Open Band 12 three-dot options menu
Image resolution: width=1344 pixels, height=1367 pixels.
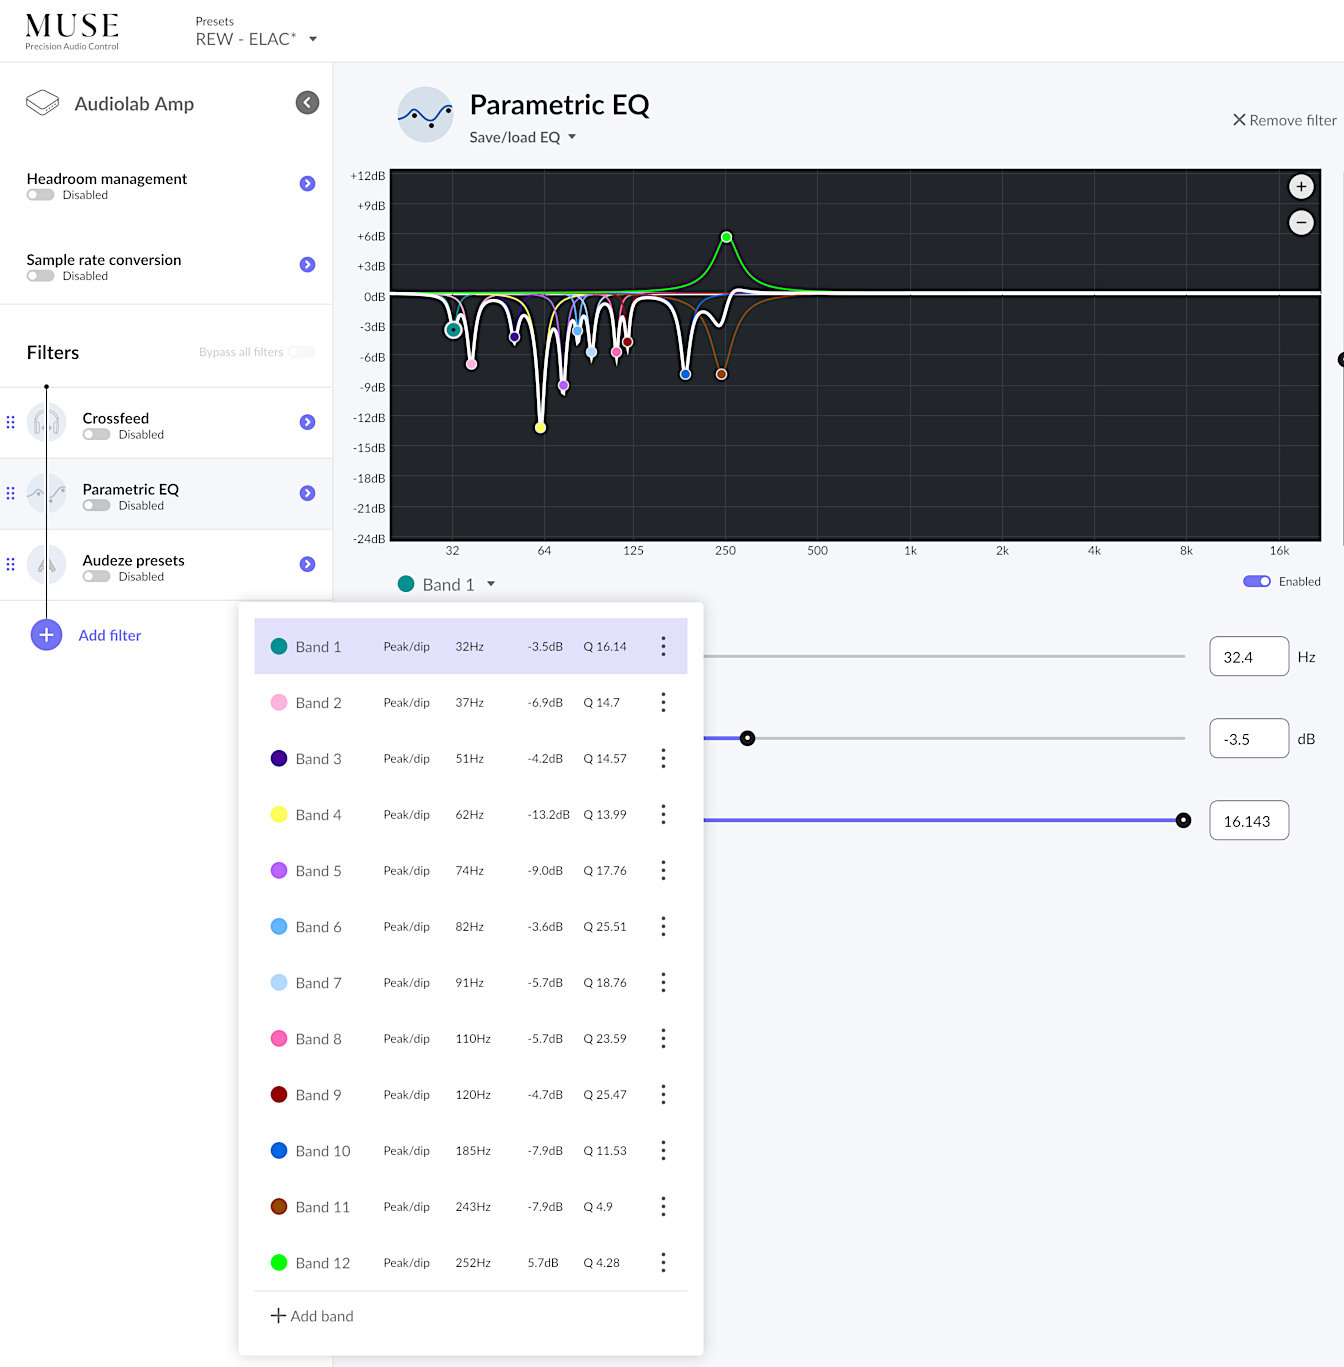click(663, 1263)
